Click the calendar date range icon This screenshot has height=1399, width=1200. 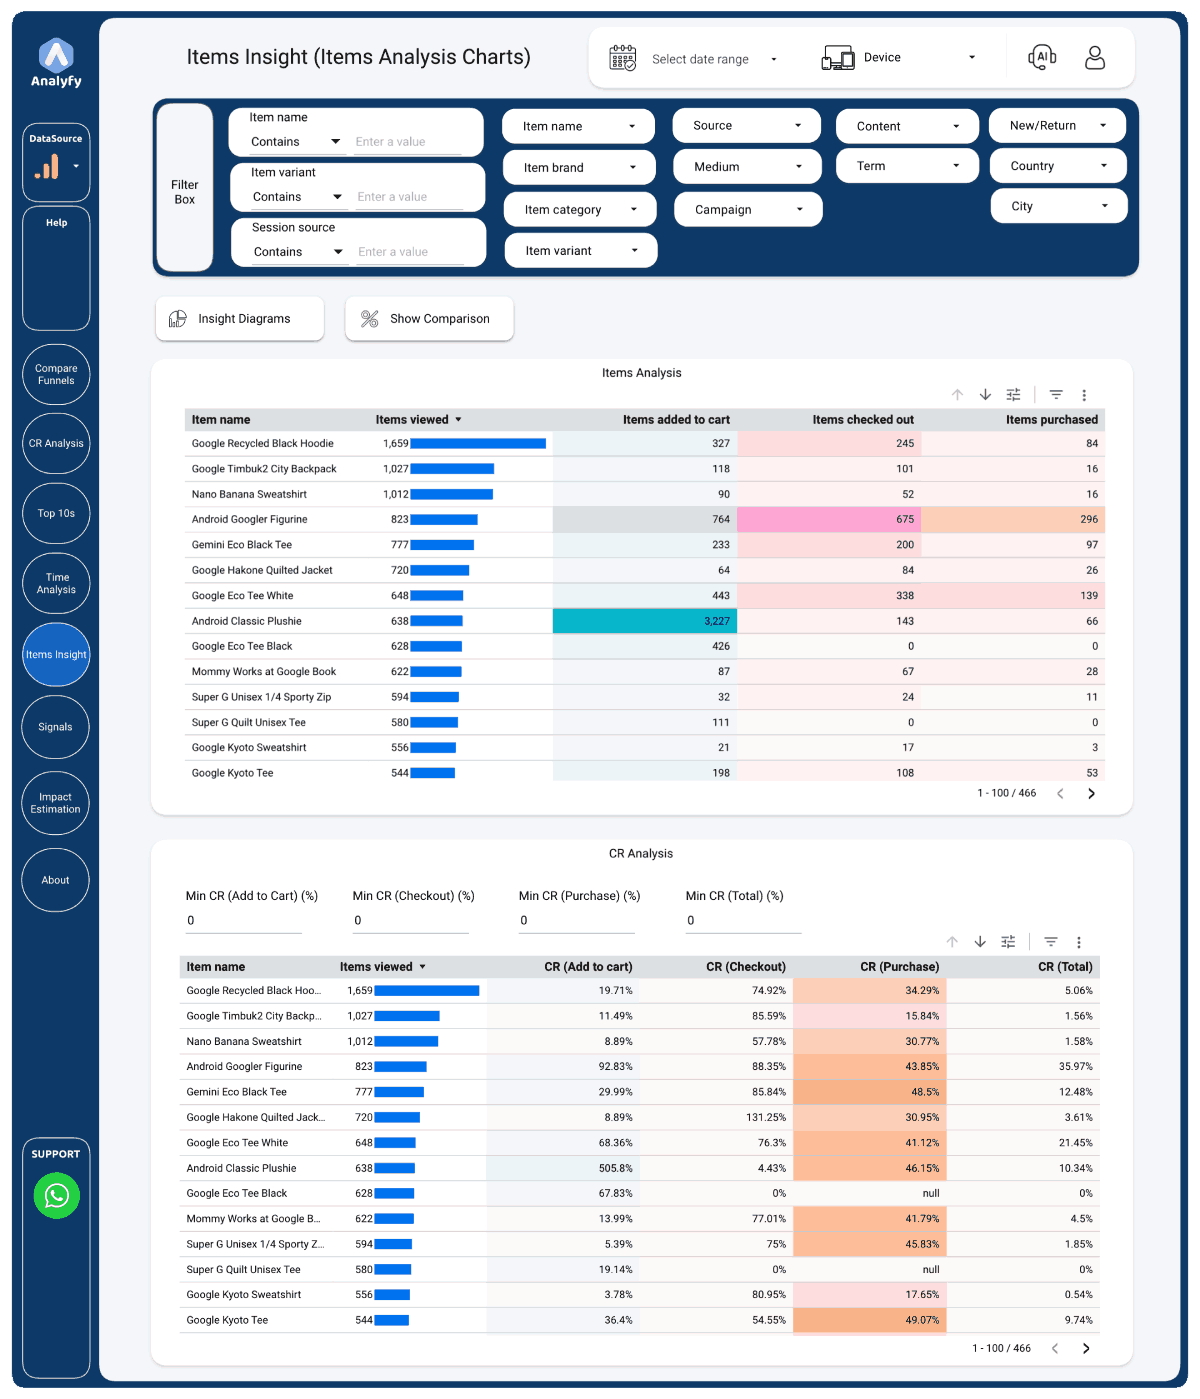623,58
